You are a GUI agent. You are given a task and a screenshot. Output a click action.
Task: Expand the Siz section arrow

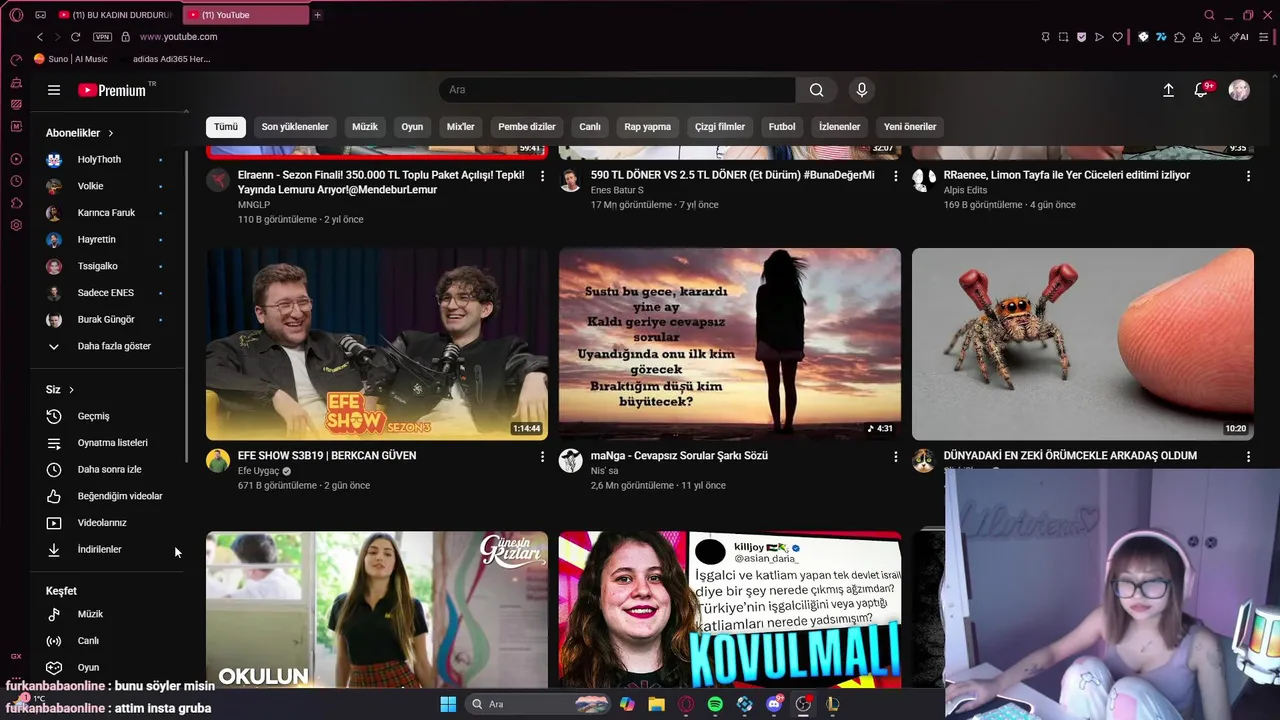[71, 390]
